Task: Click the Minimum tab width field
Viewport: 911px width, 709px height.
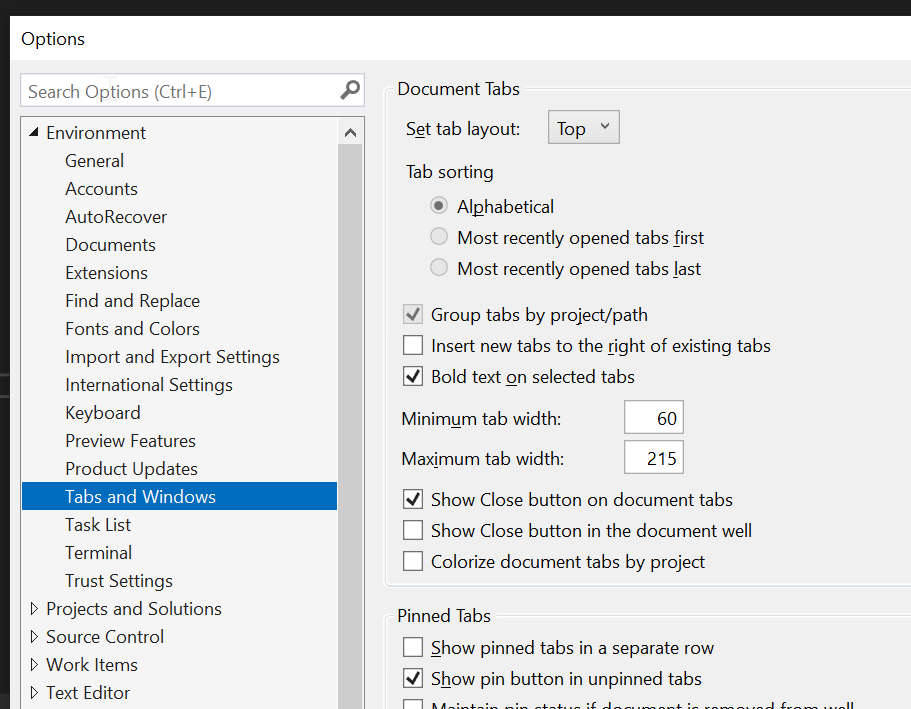Action: (653, 419)
